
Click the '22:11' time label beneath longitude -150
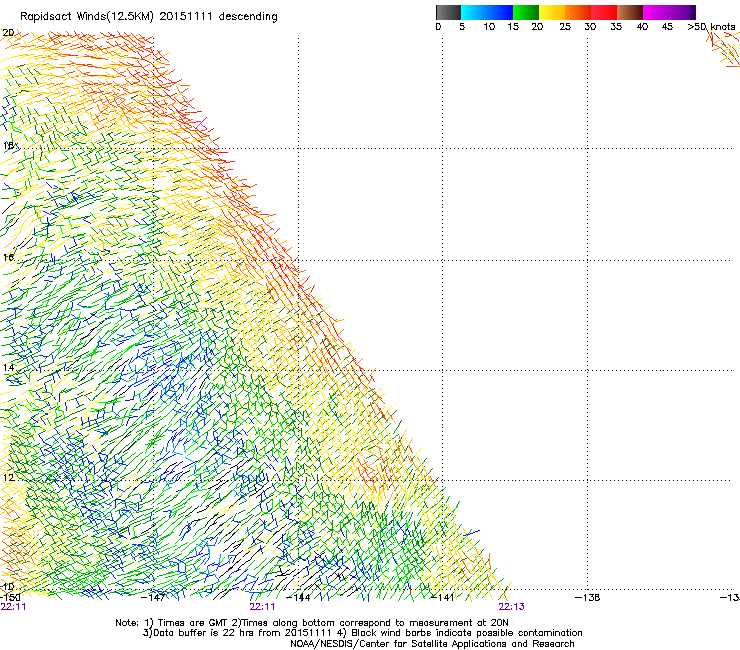[13, 607]
